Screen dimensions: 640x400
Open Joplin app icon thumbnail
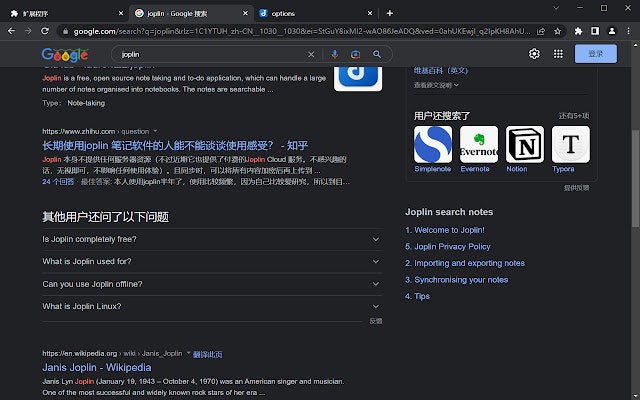[358, 78]
